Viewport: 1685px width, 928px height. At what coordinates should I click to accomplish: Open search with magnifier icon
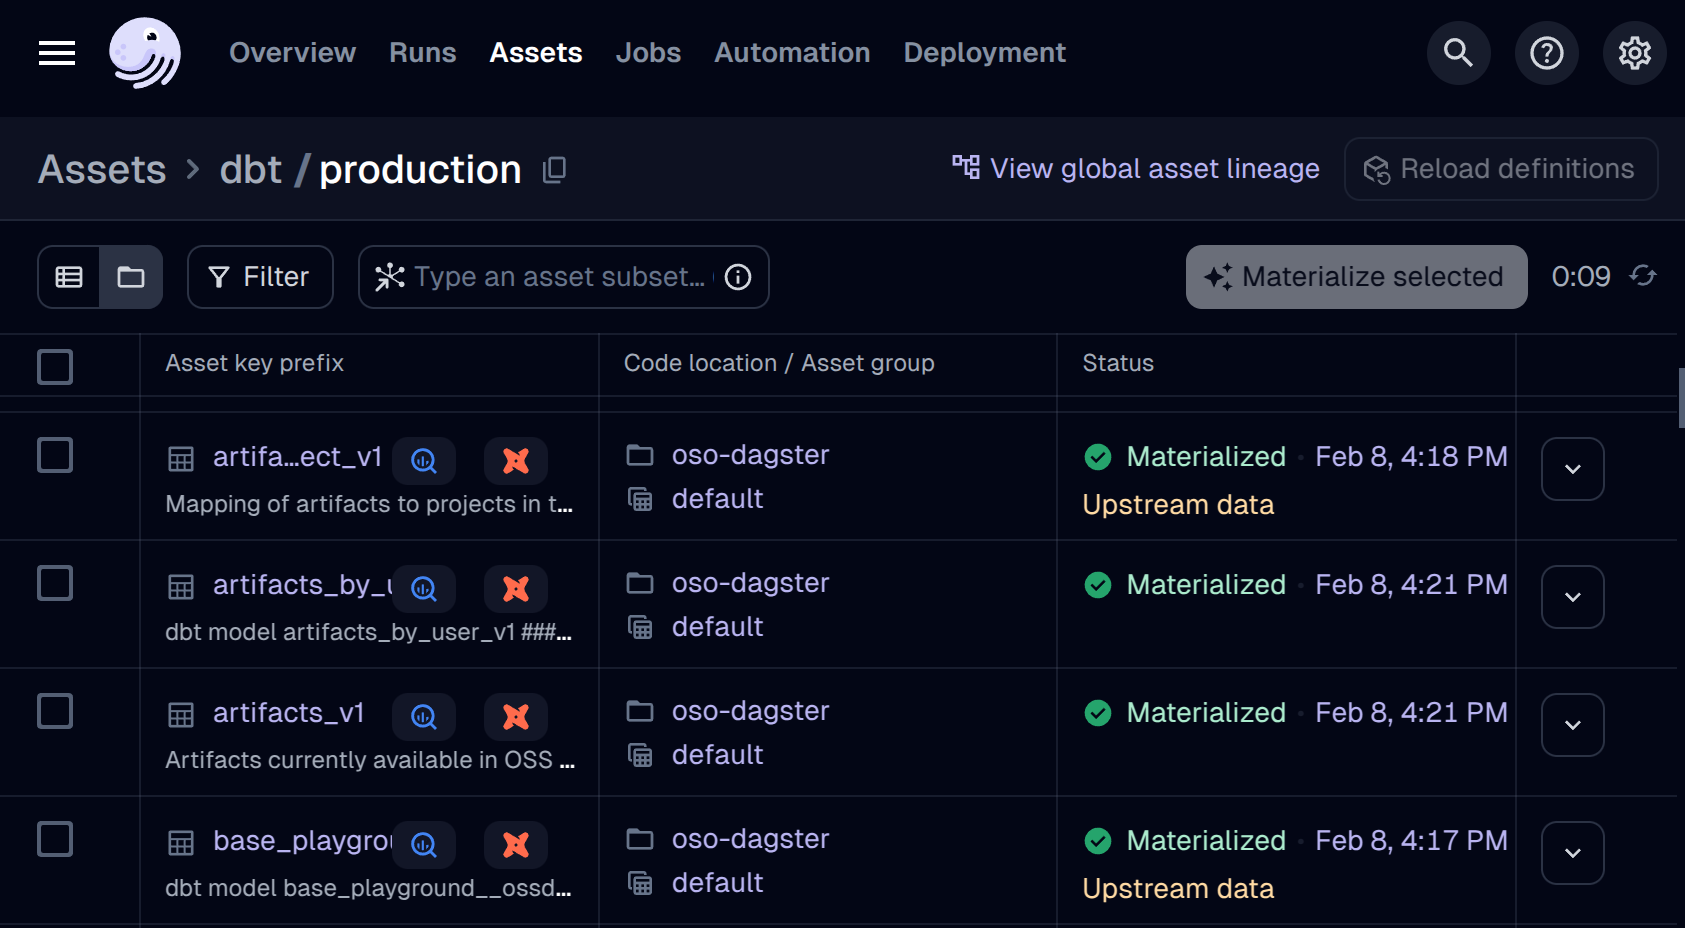(1458, 53)
